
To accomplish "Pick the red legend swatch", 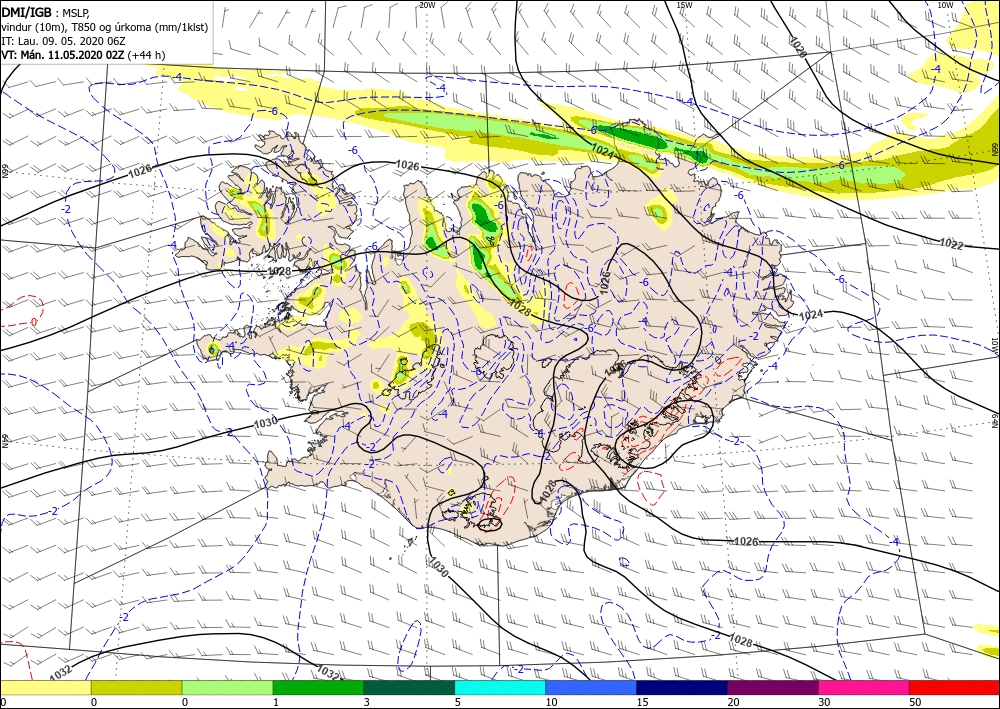I will (x=954, y=688).
